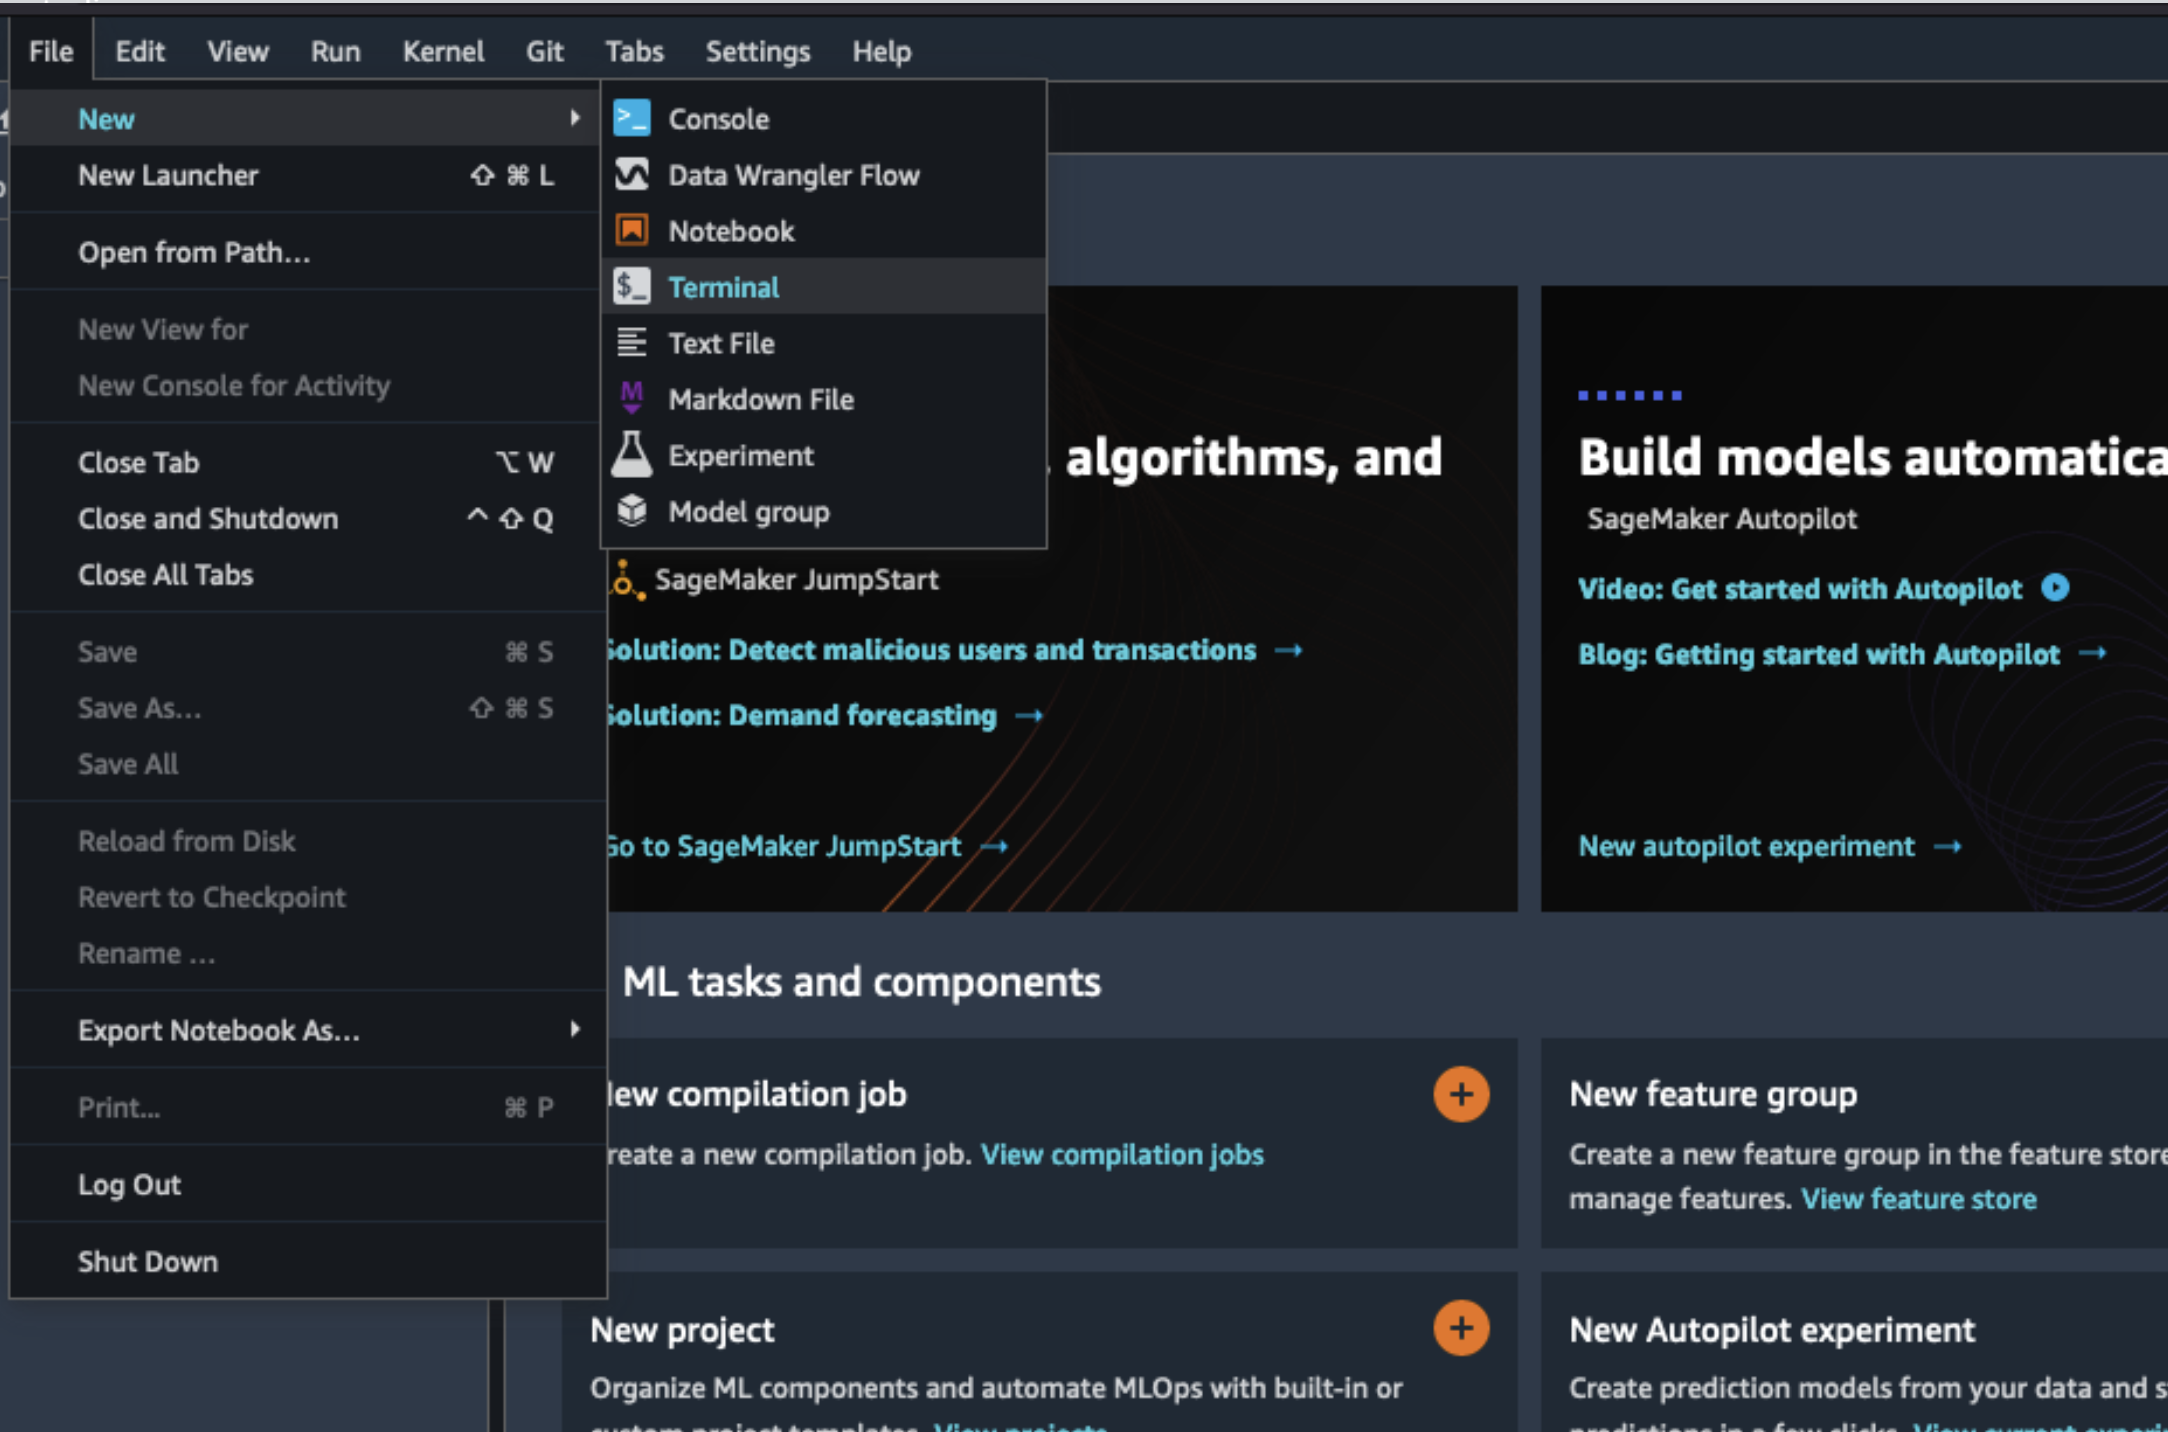The image size is (2168, 1432).
Task: Click arrow after New autopilot experiment
Action: pos(1947,847)
